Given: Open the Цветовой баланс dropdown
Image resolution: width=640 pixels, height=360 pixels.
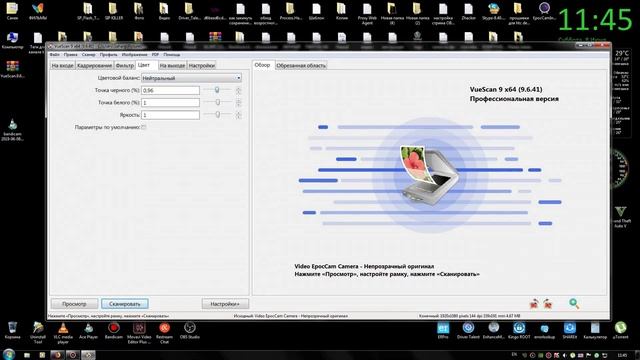Looking at the screenshot, I should click(x=191, y=78).
